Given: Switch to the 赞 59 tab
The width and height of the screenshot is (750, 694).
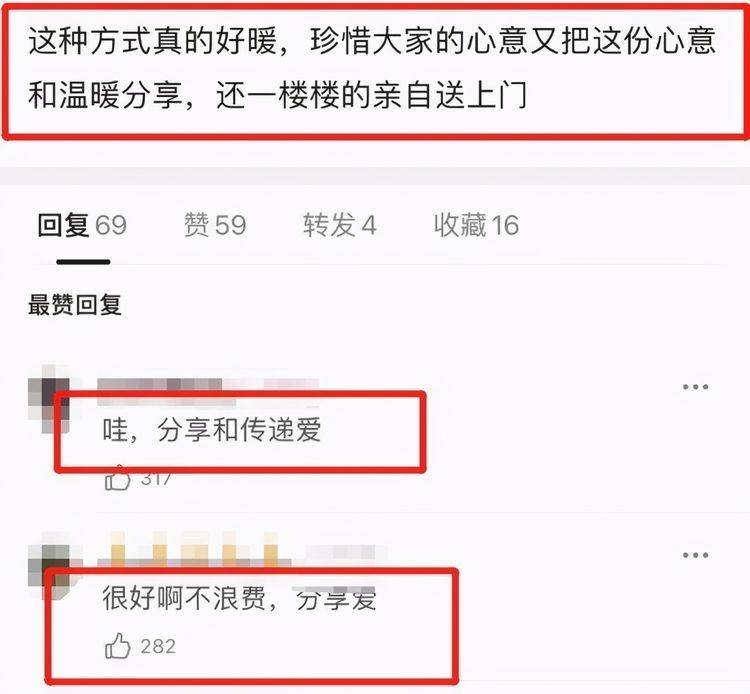Looking at the screenshot, I should tap(215, 225).
